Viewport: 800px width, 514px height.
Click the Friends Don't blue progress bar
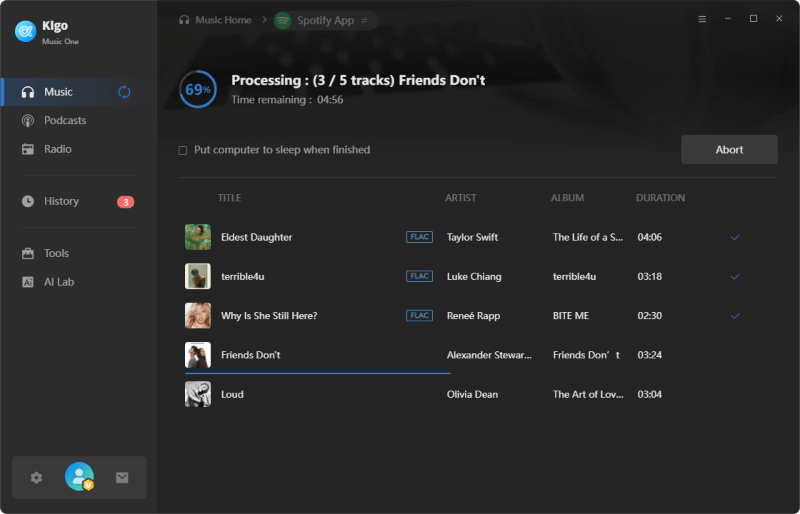(317, 374)
